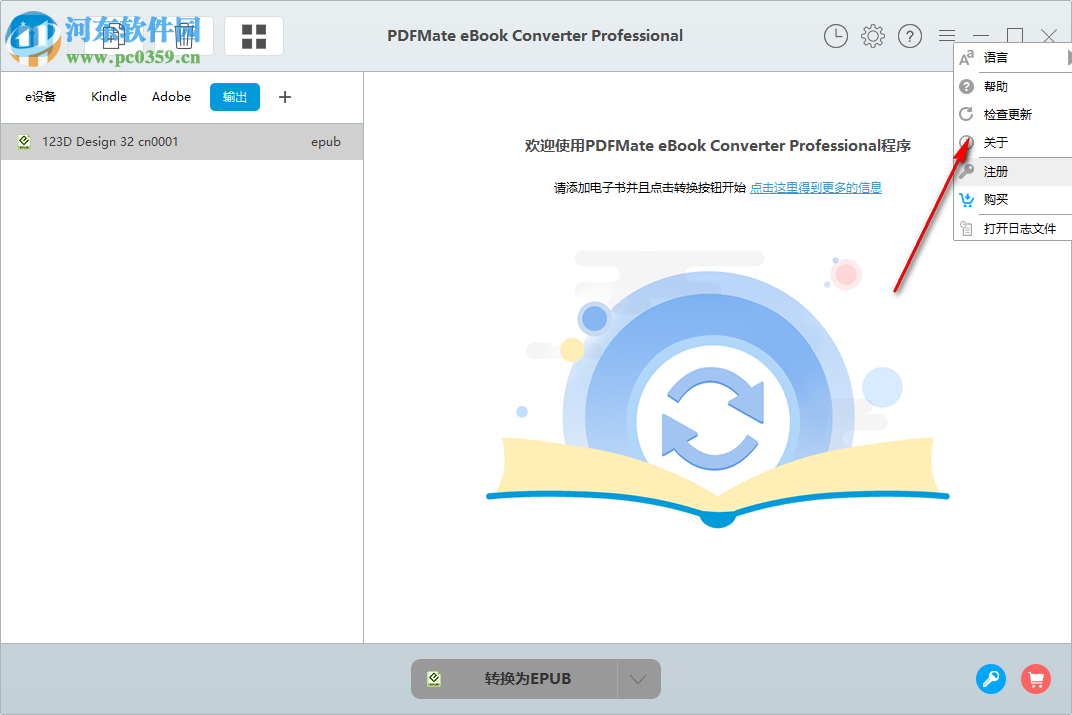
Task: Open the 点击这里得到更多的信息 link
Action: click(815, 187)
